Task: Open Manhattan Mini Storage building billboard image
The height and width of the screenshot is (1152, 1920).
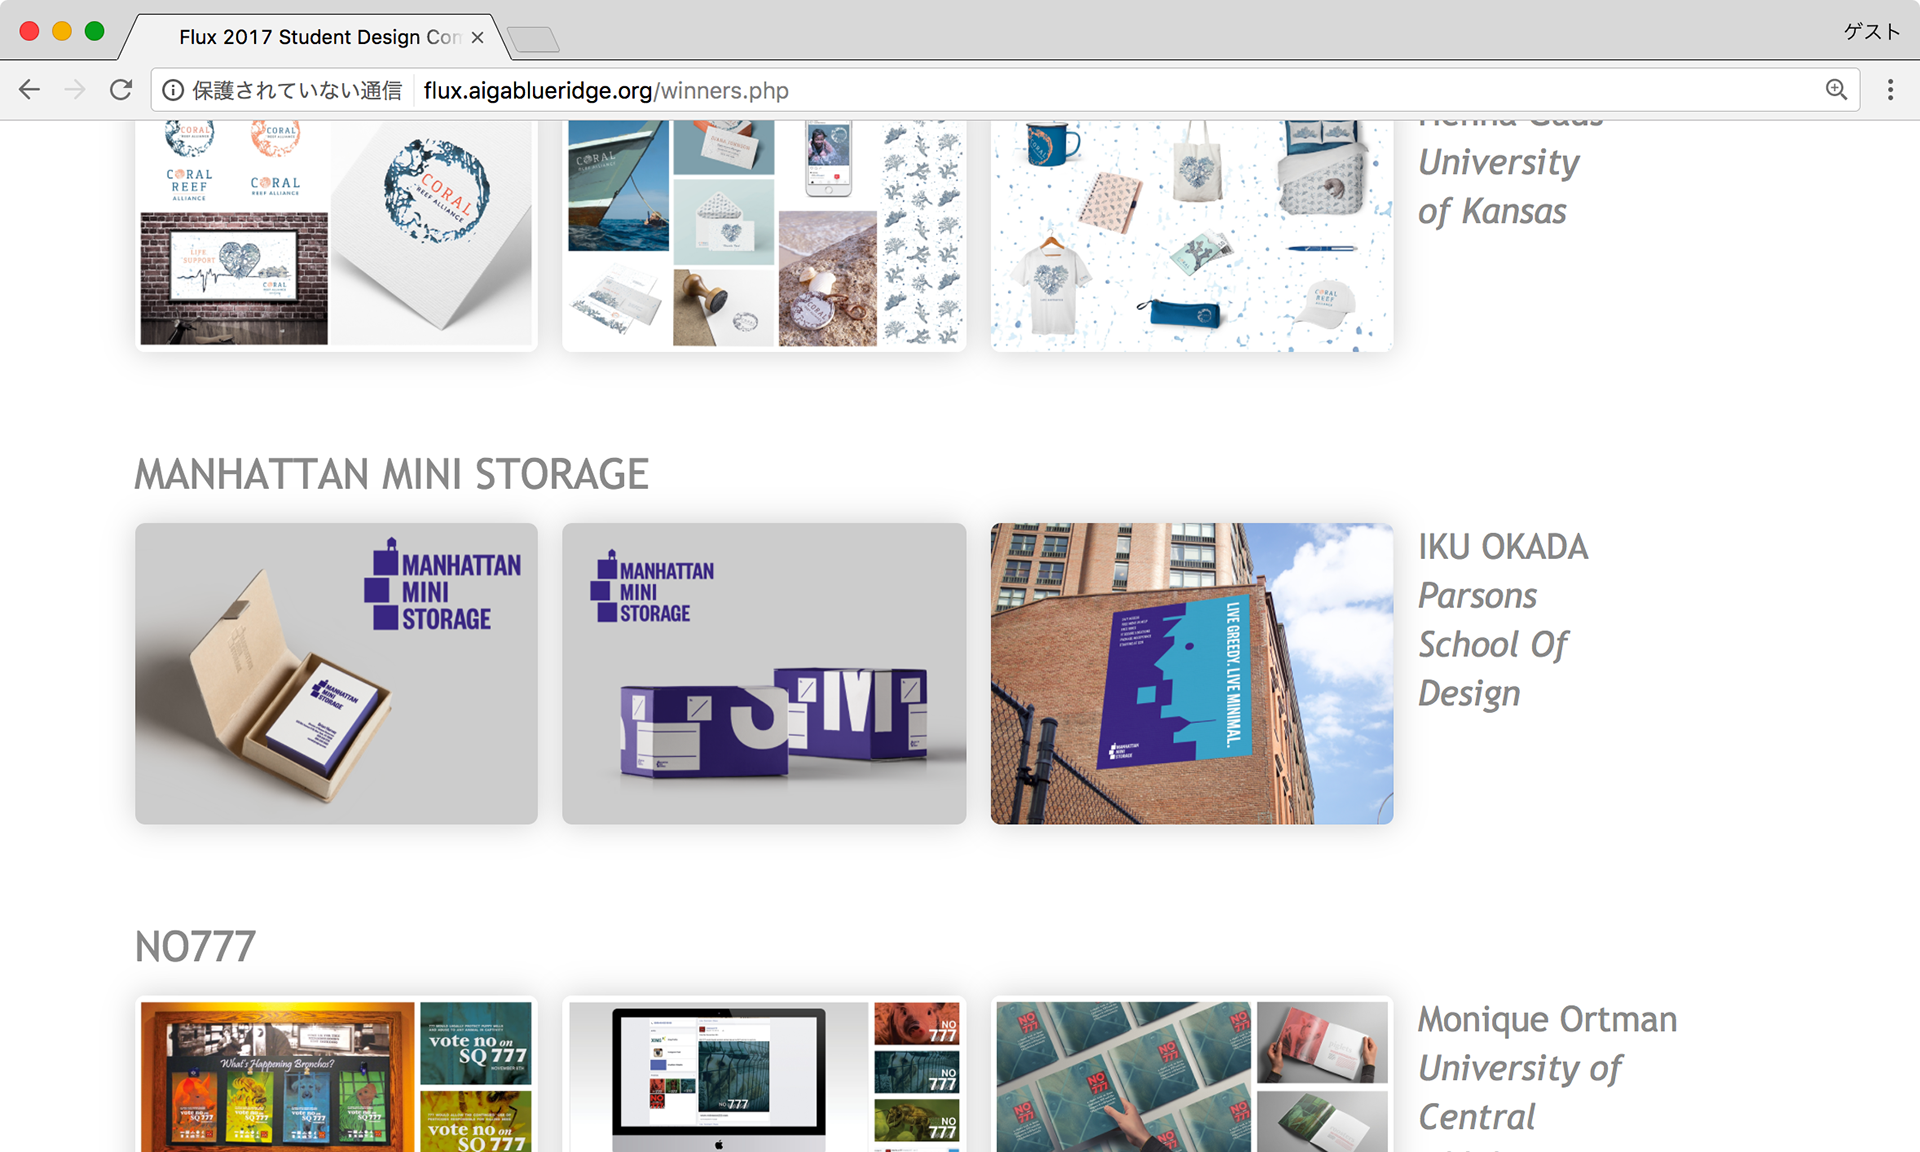Action: 1192,674
